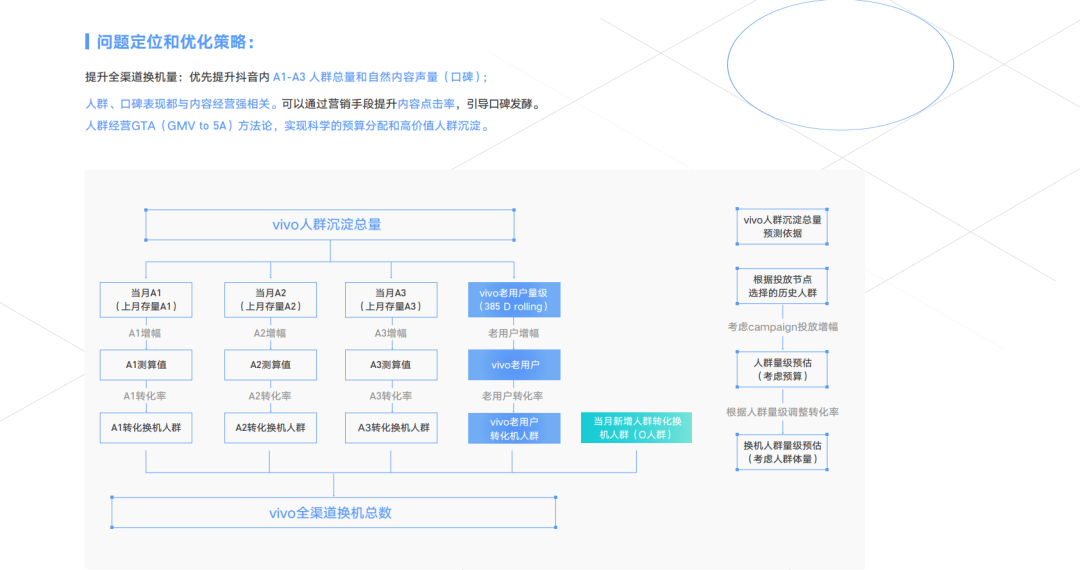
Task: Select the A3测算值 box
Action: point(391,365)
